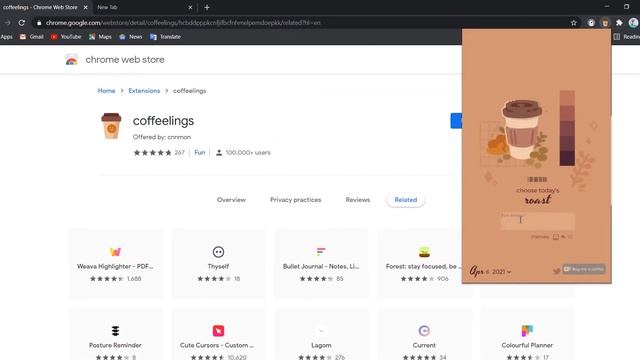
Task: Pick the lightest roast color swatch
Action: point(567,98)
